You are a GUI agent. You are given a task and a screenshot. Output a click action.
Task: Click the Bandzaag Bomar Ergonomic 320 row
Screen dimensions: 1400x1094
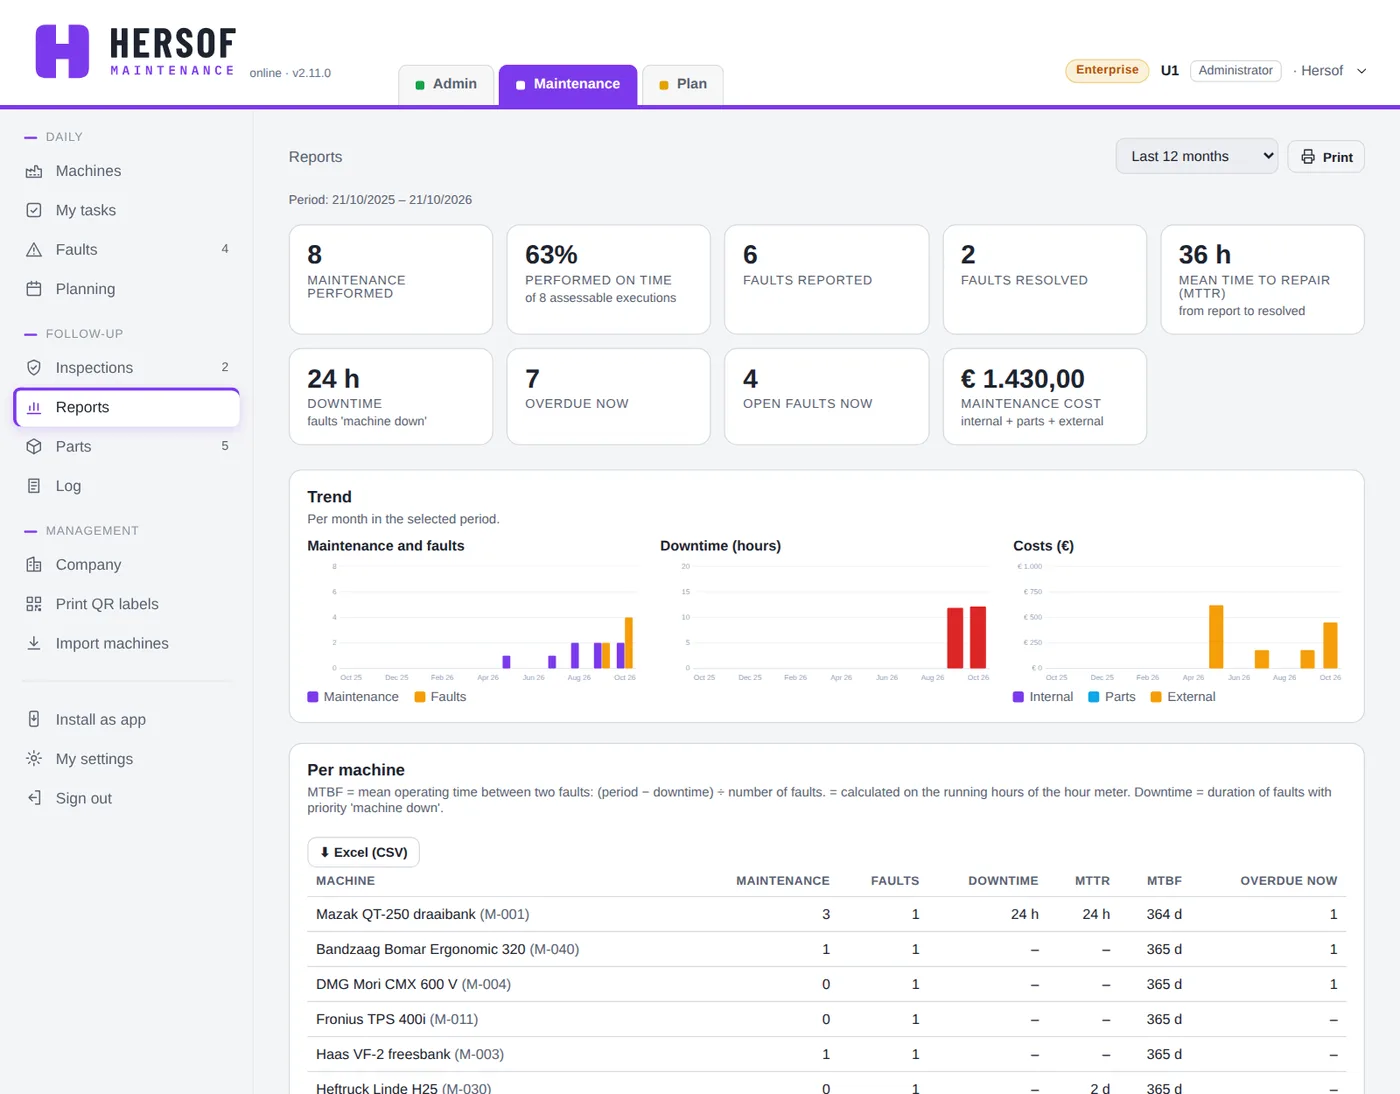coord(826,949)
